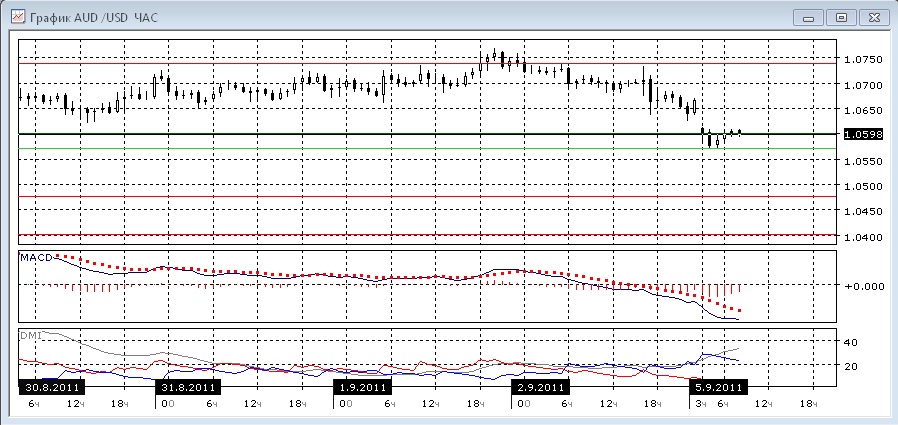
Task: Click the '3ч' time label after 5.9.2011
Action: pos(702,404)
